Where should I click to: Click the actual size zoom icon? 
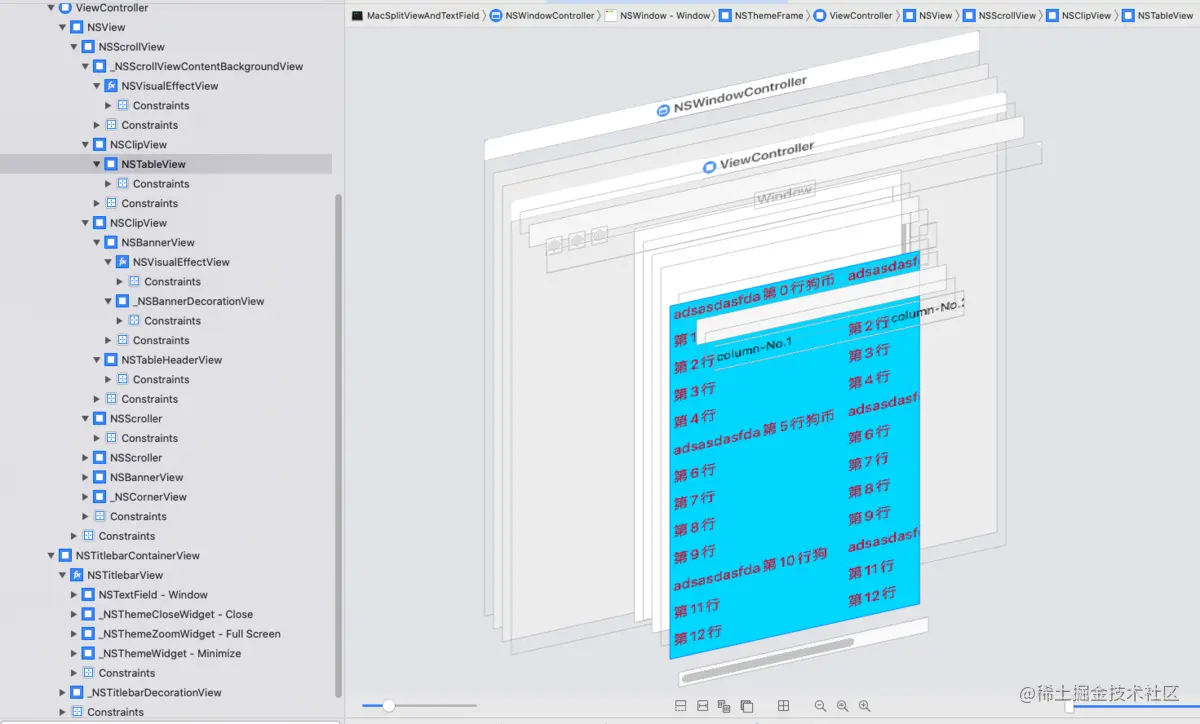842,706
